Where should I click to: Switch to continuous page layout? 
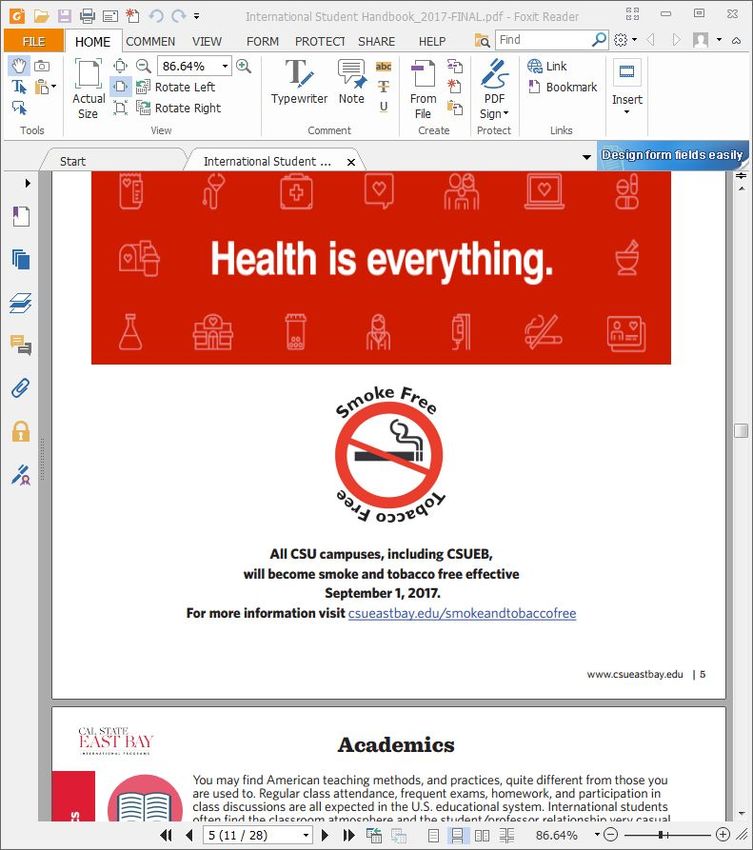click(457, 835)
